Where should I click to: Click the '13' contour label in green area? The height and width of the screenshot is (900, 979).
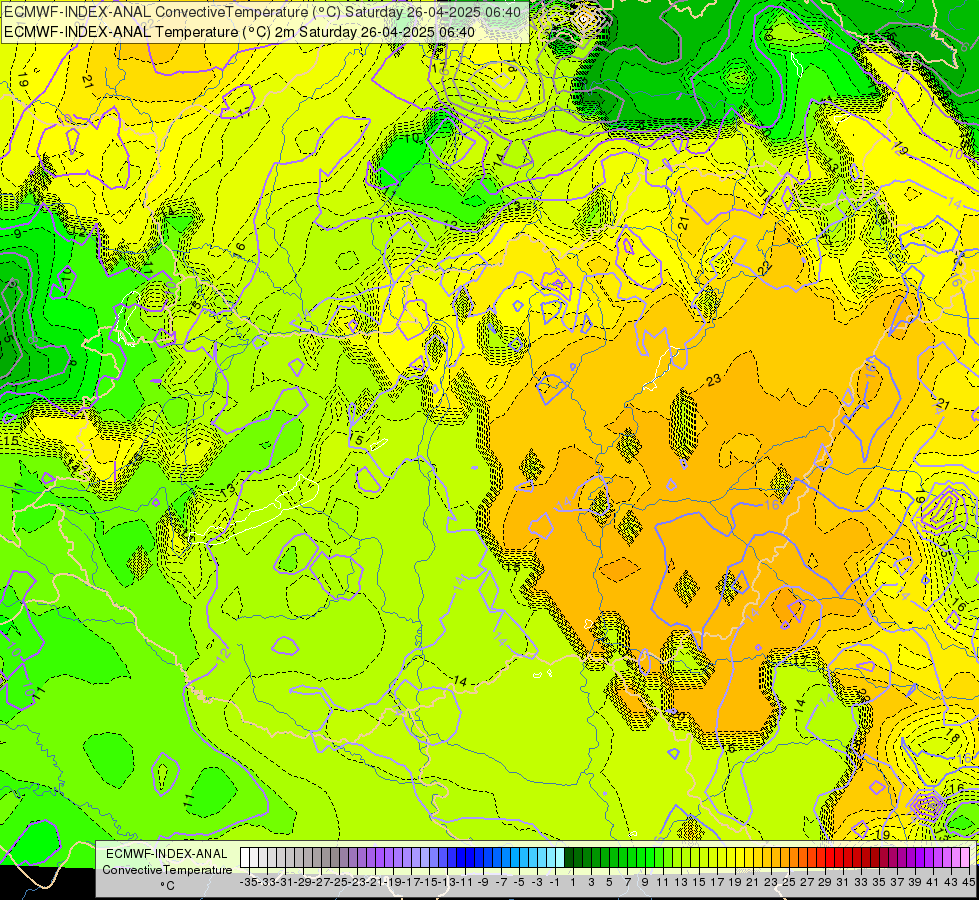click(228, 489)
